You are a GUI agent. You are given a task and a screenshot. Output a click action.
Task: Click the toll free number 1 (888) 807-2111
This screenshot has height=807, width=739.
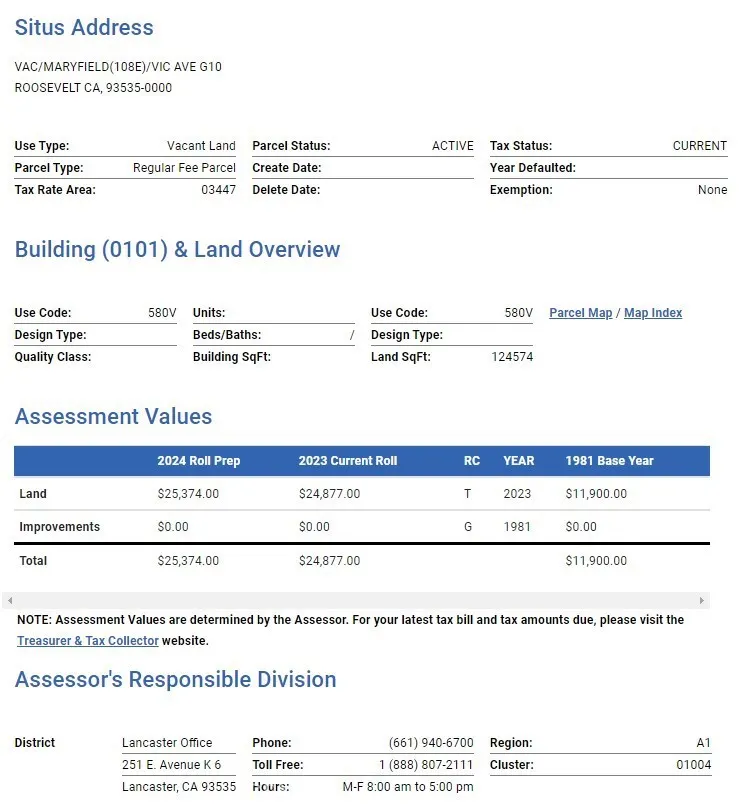coord(425,765)
